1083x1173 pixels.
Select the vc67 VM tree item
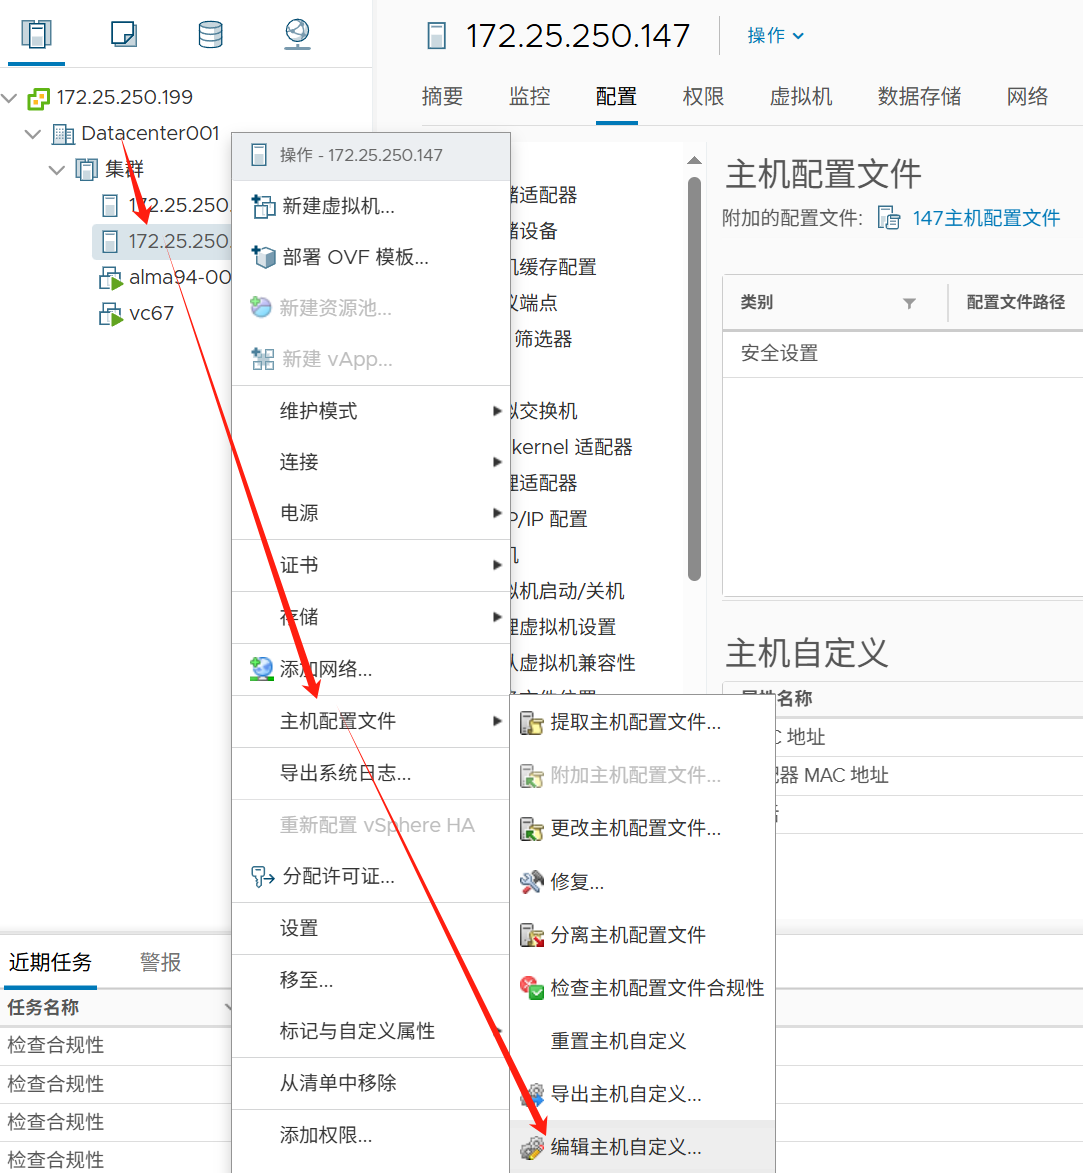pyautogui.click(x=151, y=313)
